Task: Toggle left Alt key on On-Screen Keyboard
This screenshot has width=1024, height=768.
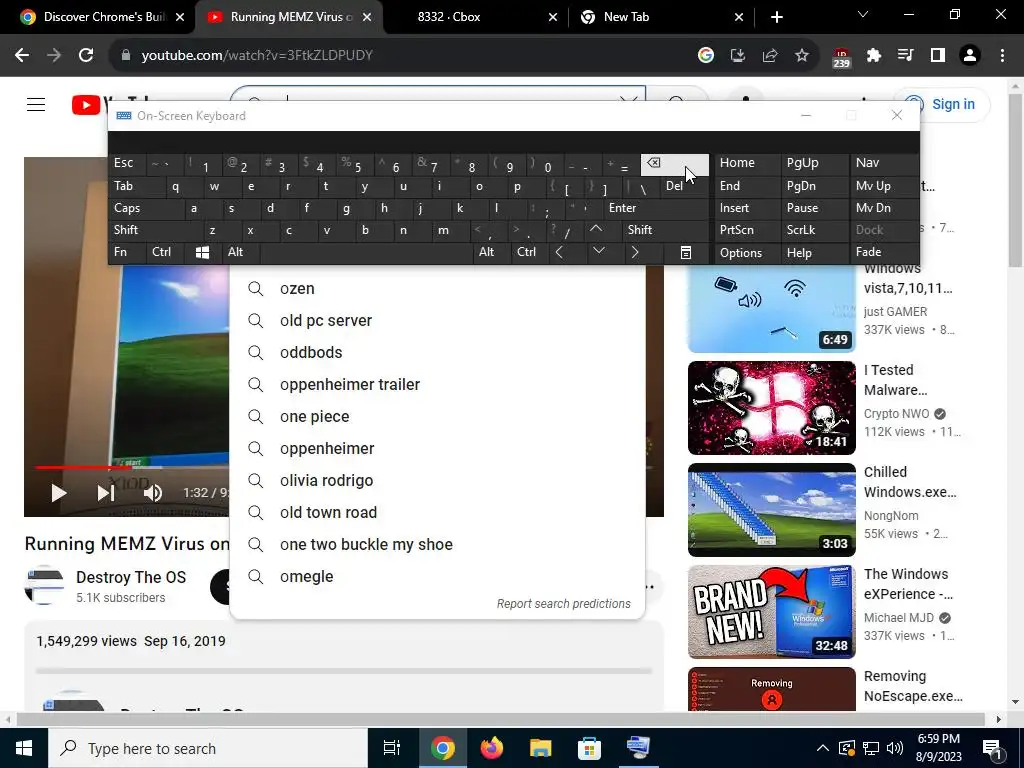Action: coord(240,253)
